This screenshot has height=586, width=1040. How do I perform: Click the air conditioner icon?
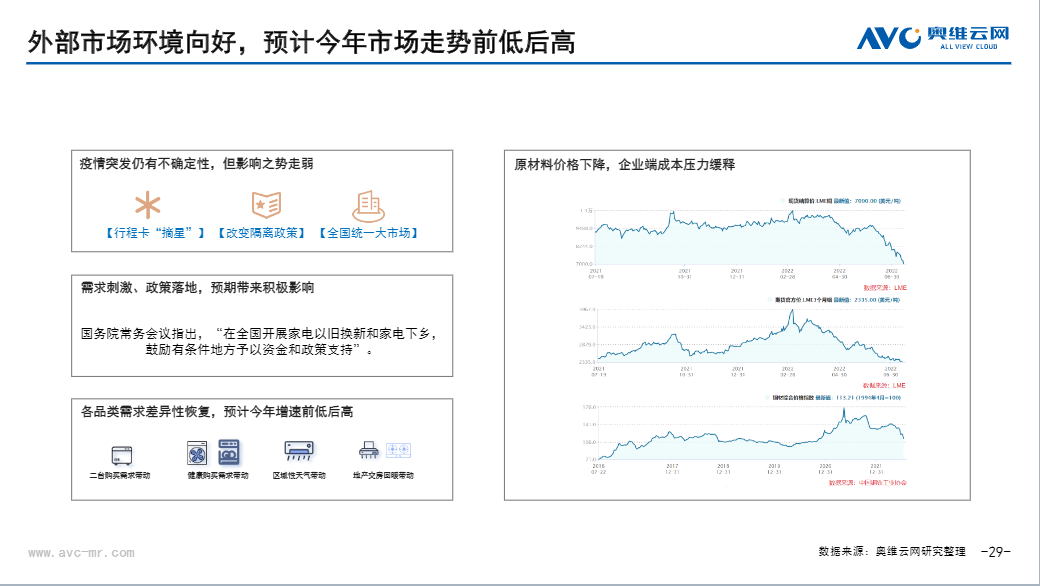[x=299, y=451]
